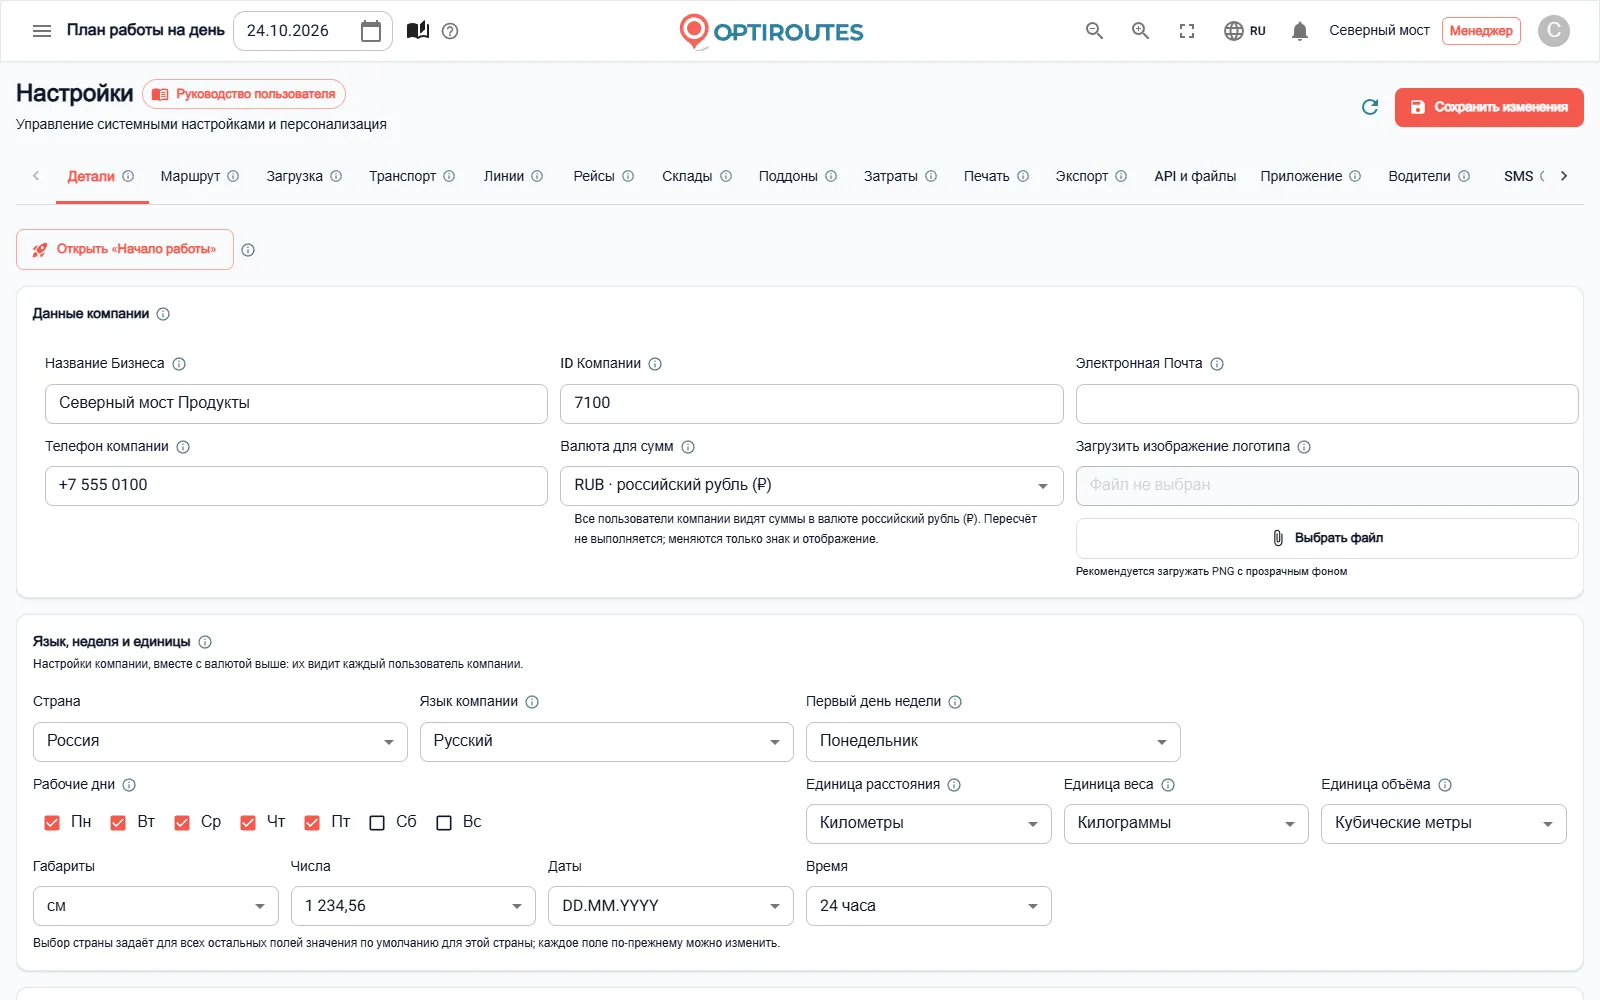
Task: Show info for Единица расстояния
Action: [954, 785]
